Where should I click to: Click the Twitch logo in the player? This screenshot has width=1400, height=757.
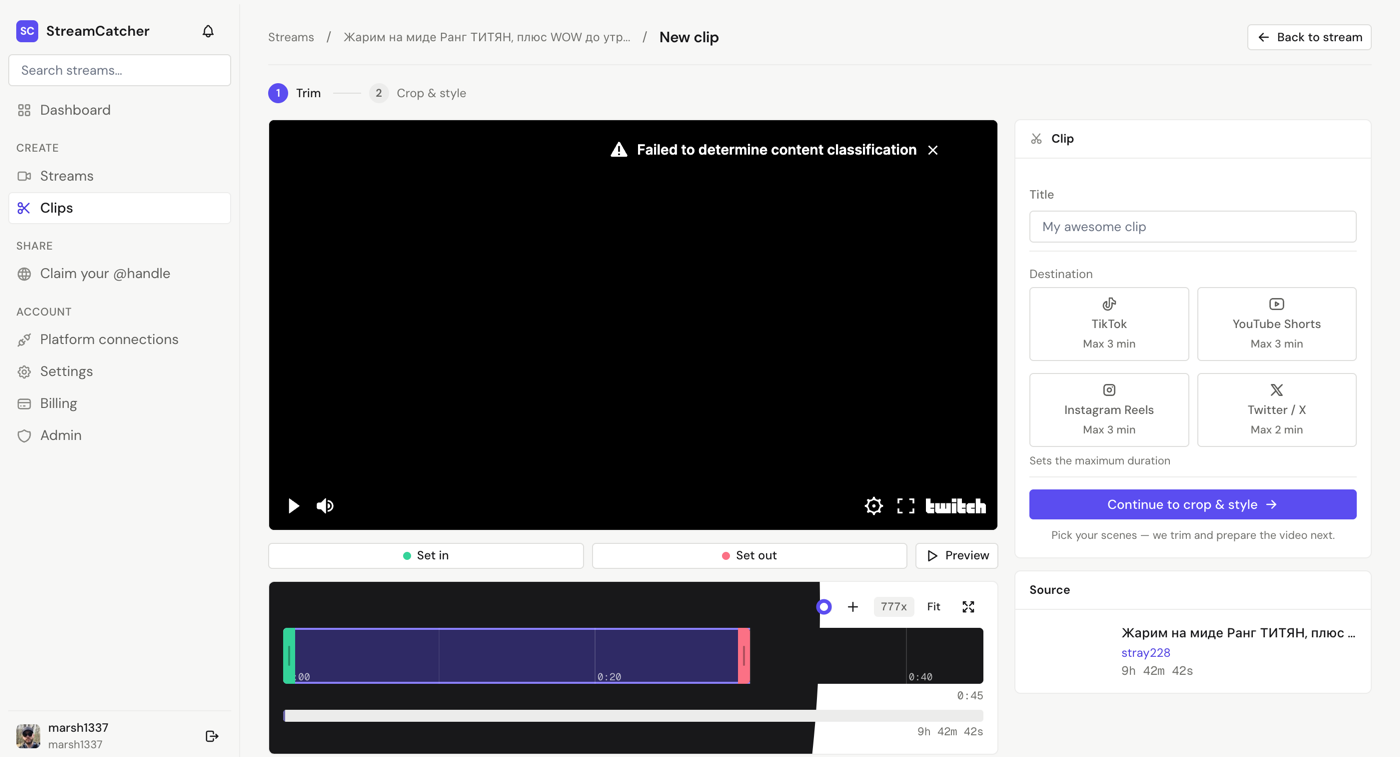click(956, 506)
